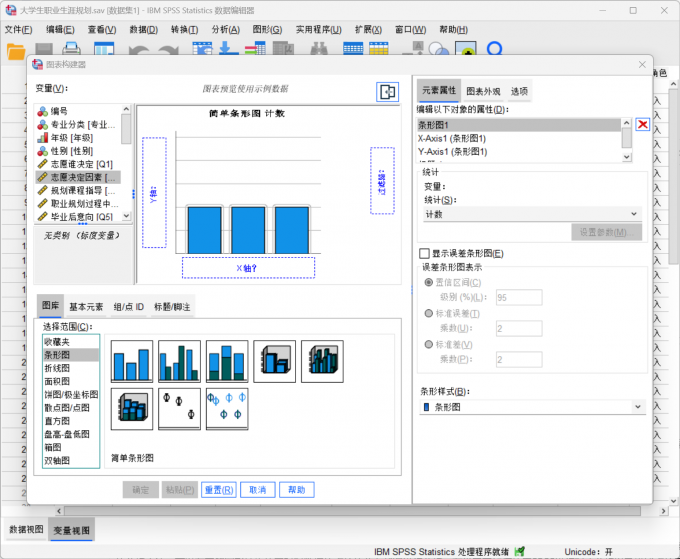Click element list scroll-up arrow
680x559 pixels.
point(626,123)
